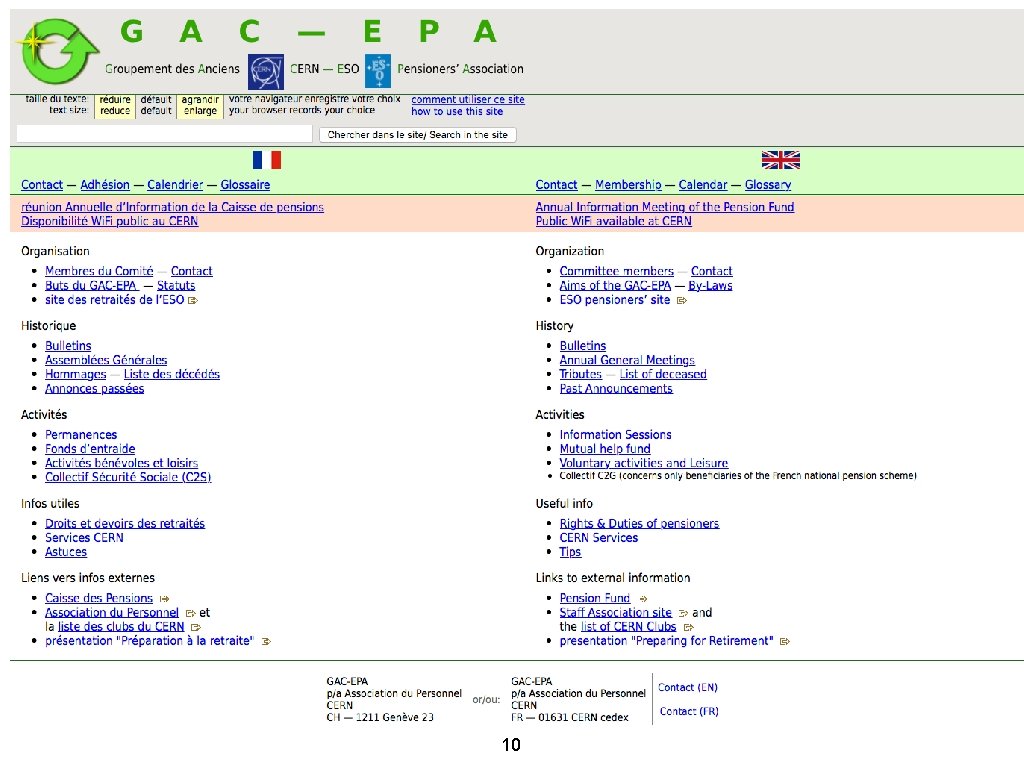Click the CERN logo icon in the header
The width and height of the screenshot is (1024, 768).
pos(266,72)
